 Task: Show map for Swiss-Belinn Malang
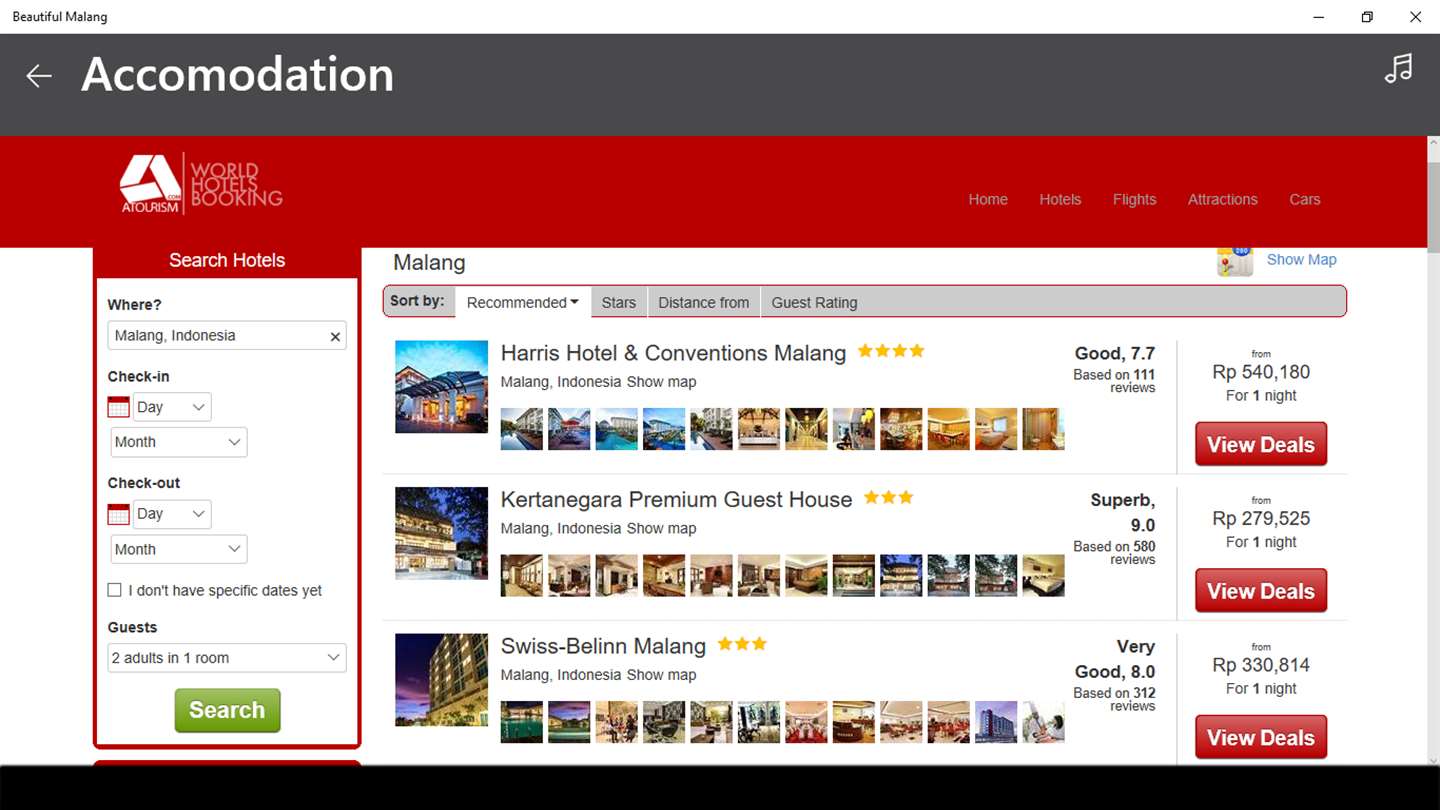tap(661, 675)
